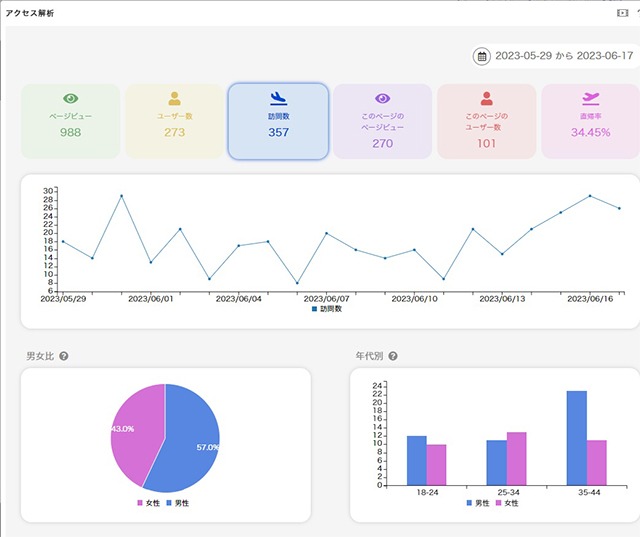
Task: Open the date range 2023-05-29 から 2023-06-17 picker
Action: 563,56
